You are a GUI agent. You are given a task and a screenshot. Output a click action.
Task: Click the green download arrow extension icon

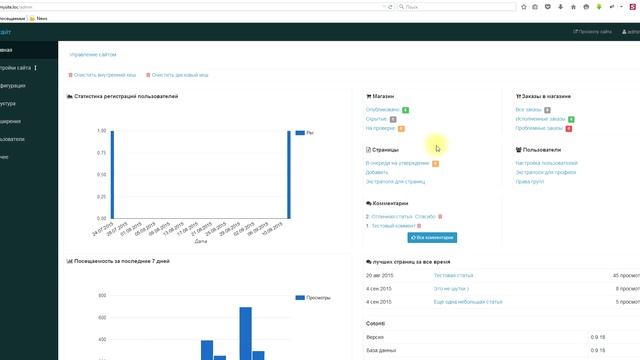599,7
